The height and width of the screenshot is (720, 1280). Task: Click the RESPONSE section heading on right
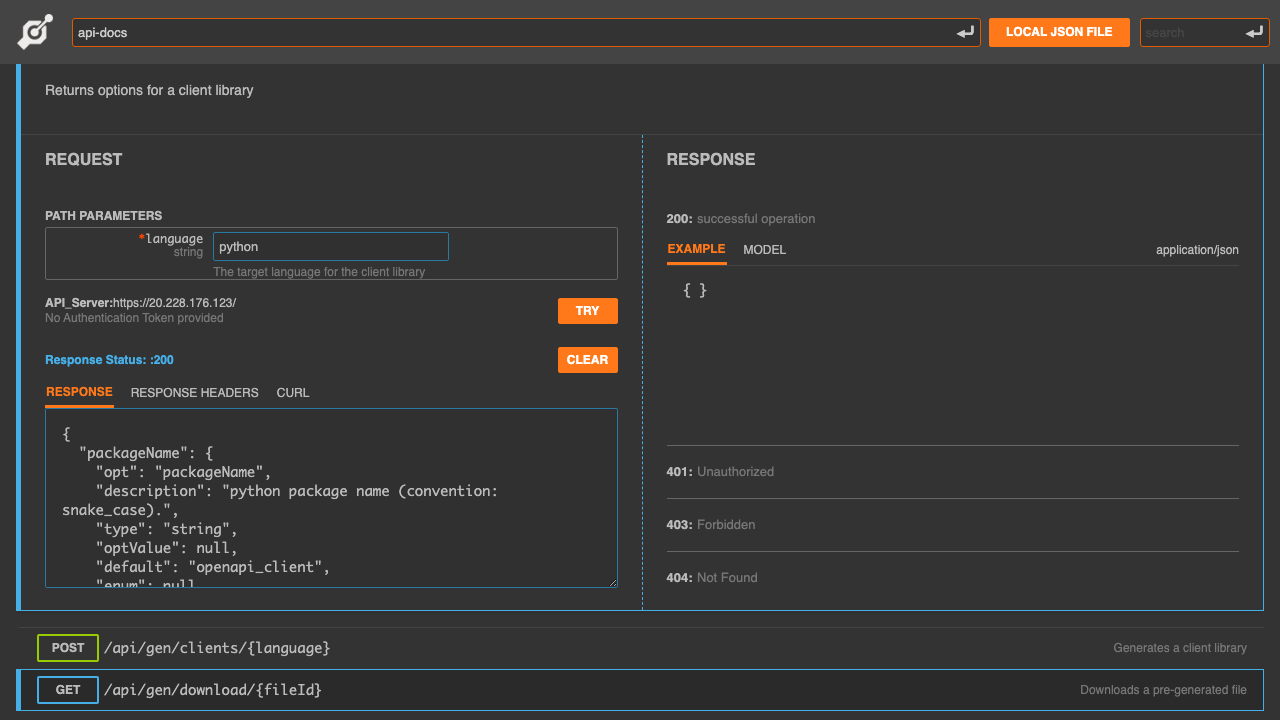click(x=711, y=159)
